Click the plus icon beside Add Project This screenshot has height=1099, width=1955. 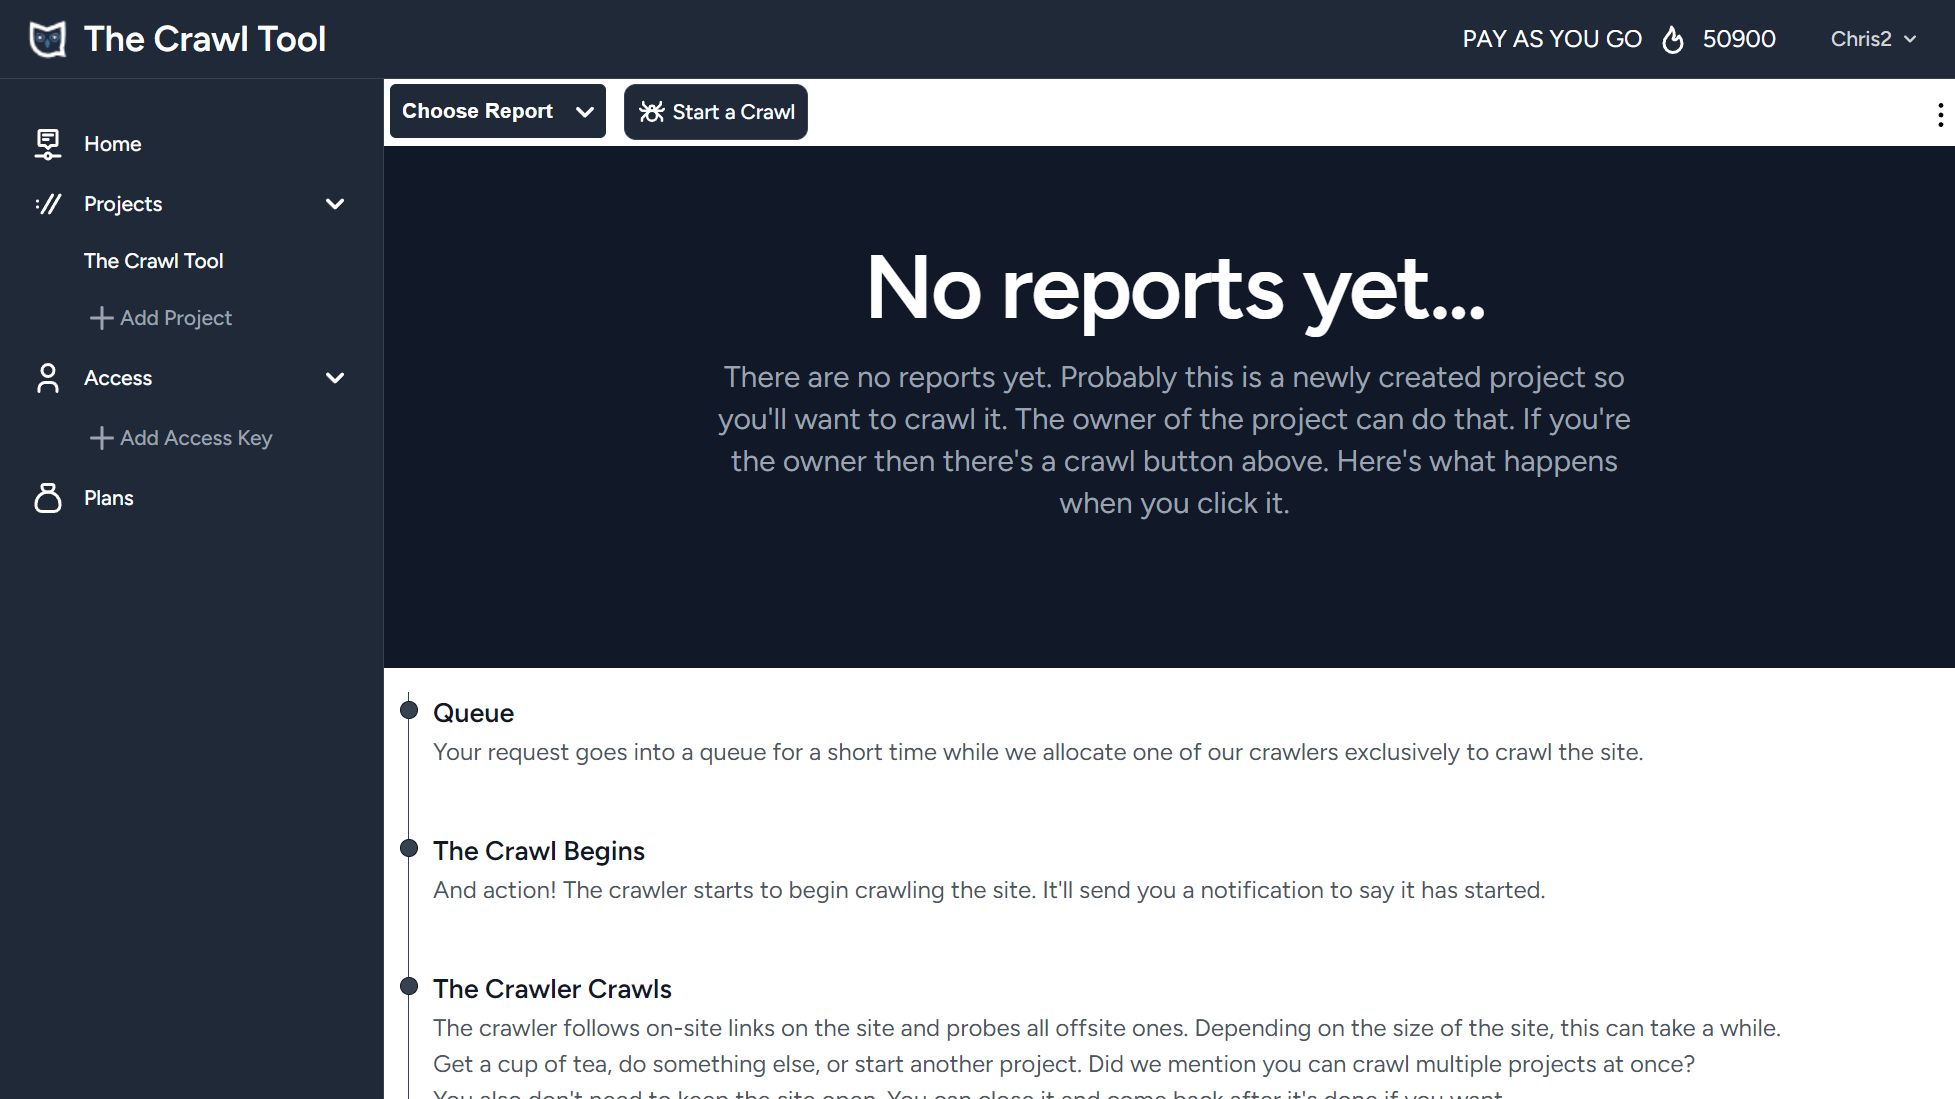pyautogui.click(x=101, y=318)
